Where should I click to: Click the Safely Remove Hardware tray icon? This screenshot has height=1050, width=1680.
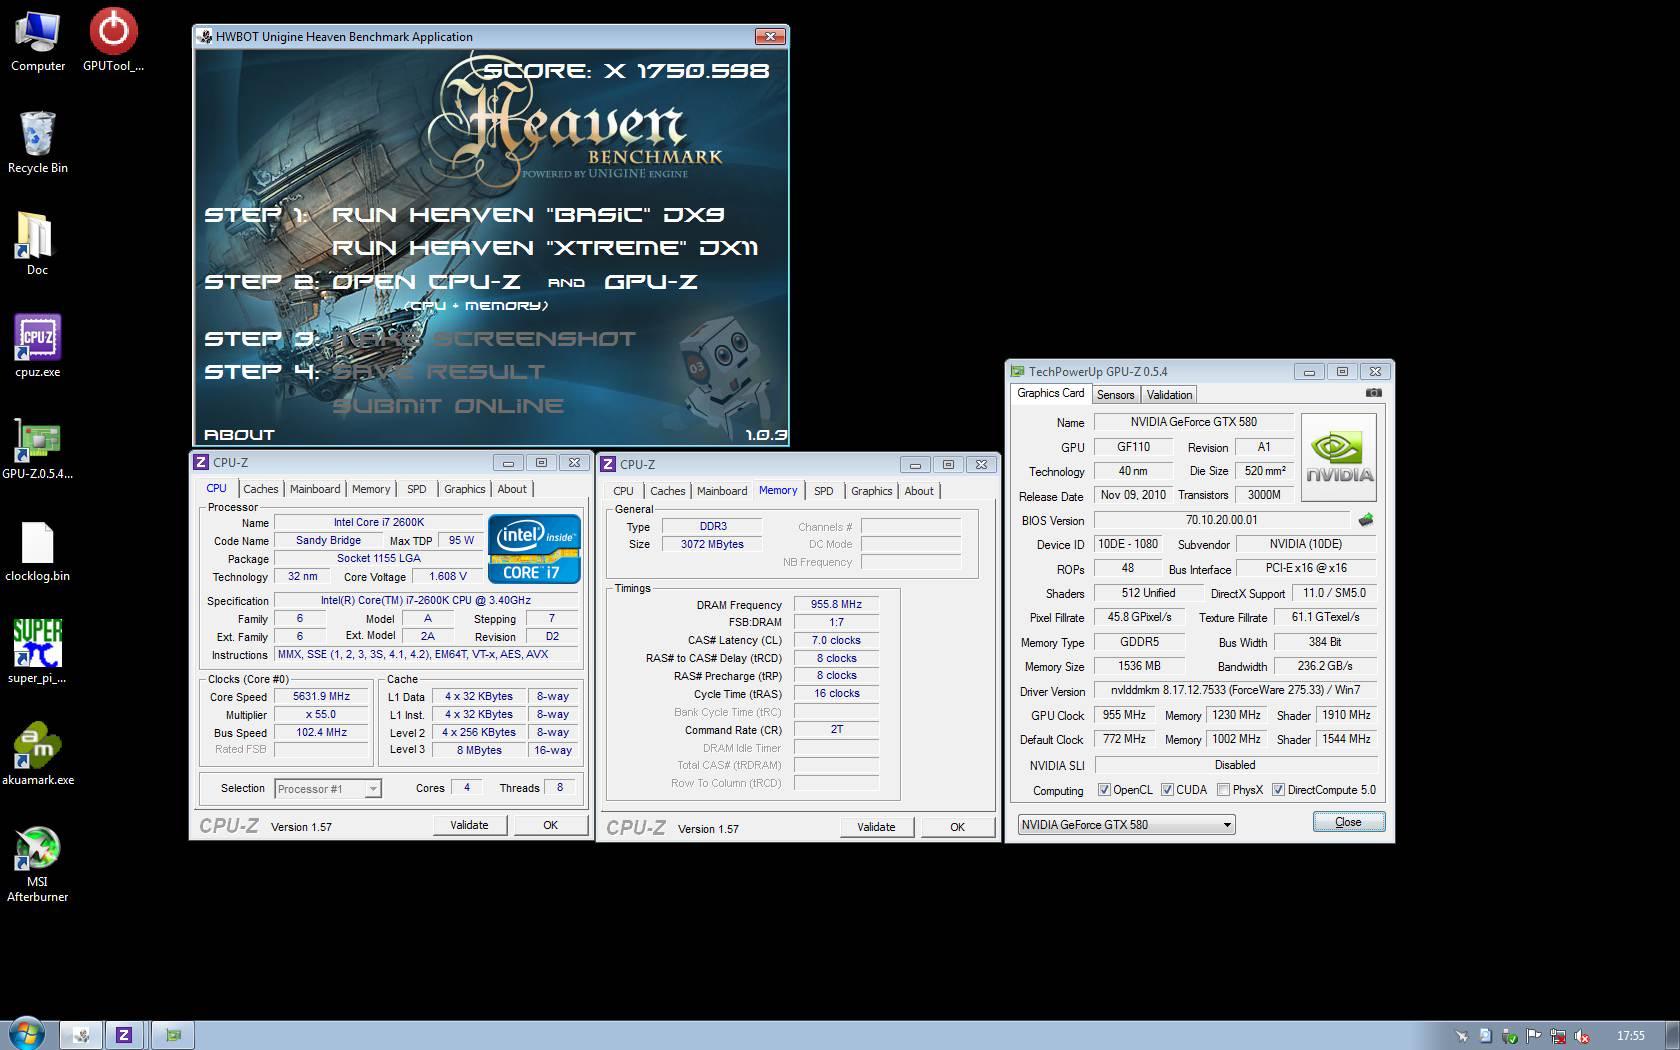coord(1509,1036)
